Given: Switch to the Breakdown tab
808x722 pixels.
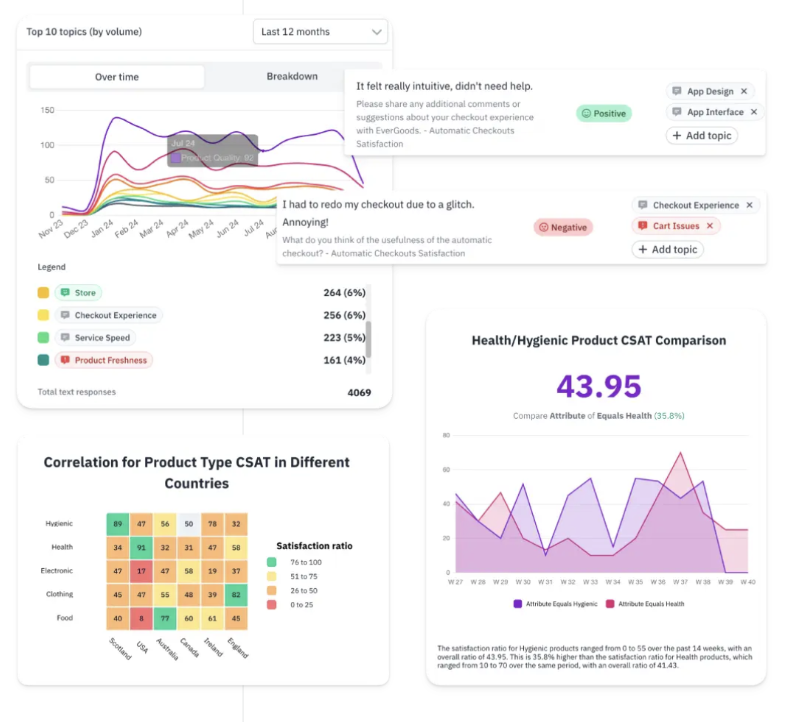Looking at the screenshot, I should point(292,77).
